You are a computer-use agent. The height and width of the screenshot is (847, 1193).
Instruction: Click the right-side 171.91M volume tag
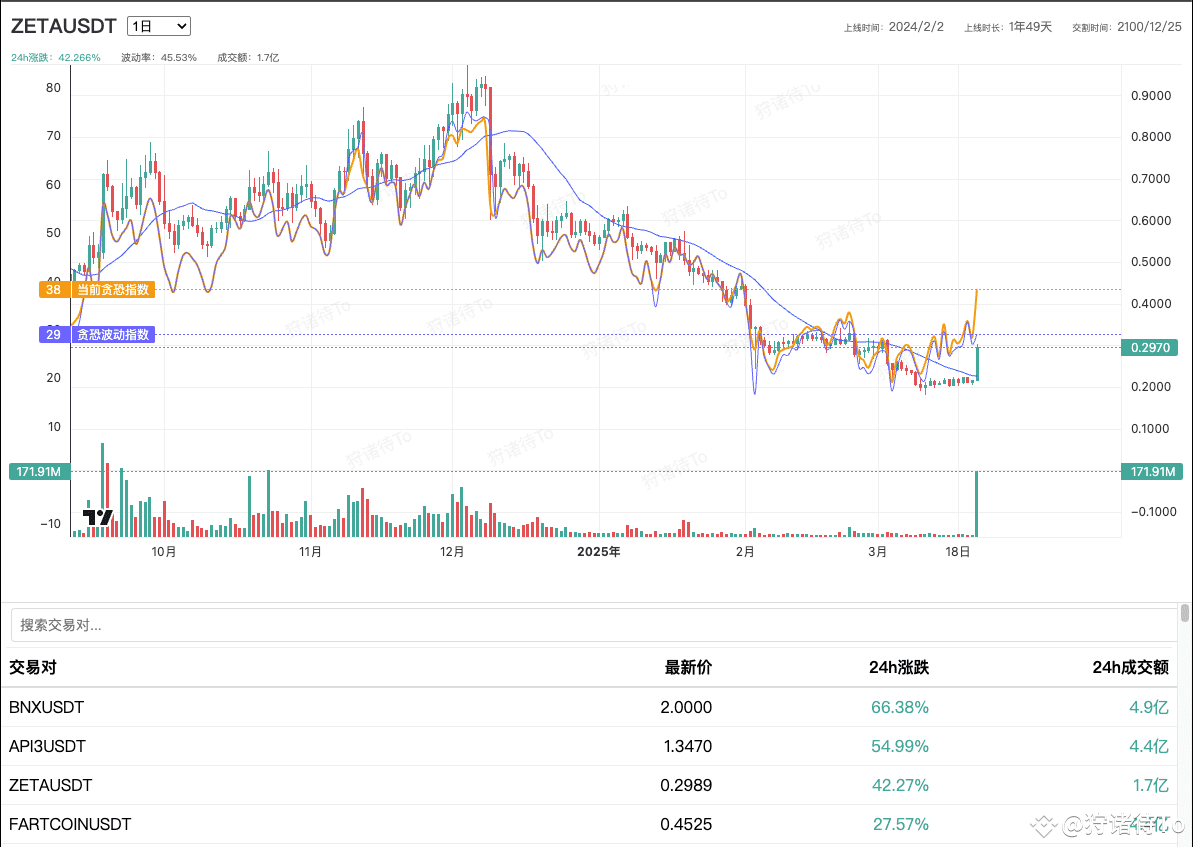pyautogui.click(x=1148, y=471)
